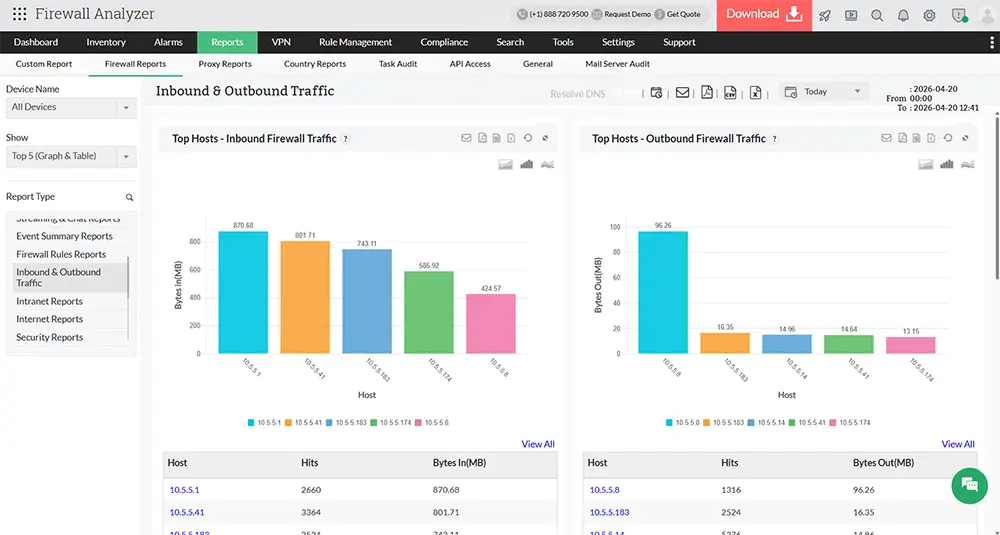Open the Rule Management tab
The image size is (1000, 535).
tap(355, 42)
